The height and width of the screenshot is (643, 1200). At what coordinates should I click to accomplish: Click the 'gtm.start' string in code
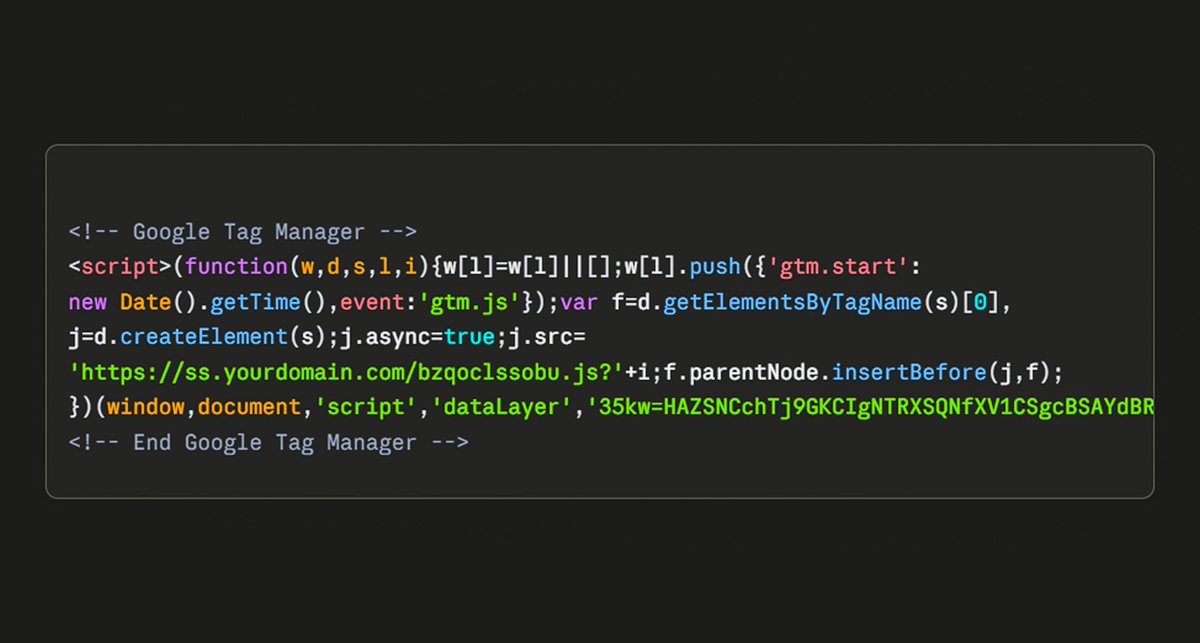coord(838,267)
